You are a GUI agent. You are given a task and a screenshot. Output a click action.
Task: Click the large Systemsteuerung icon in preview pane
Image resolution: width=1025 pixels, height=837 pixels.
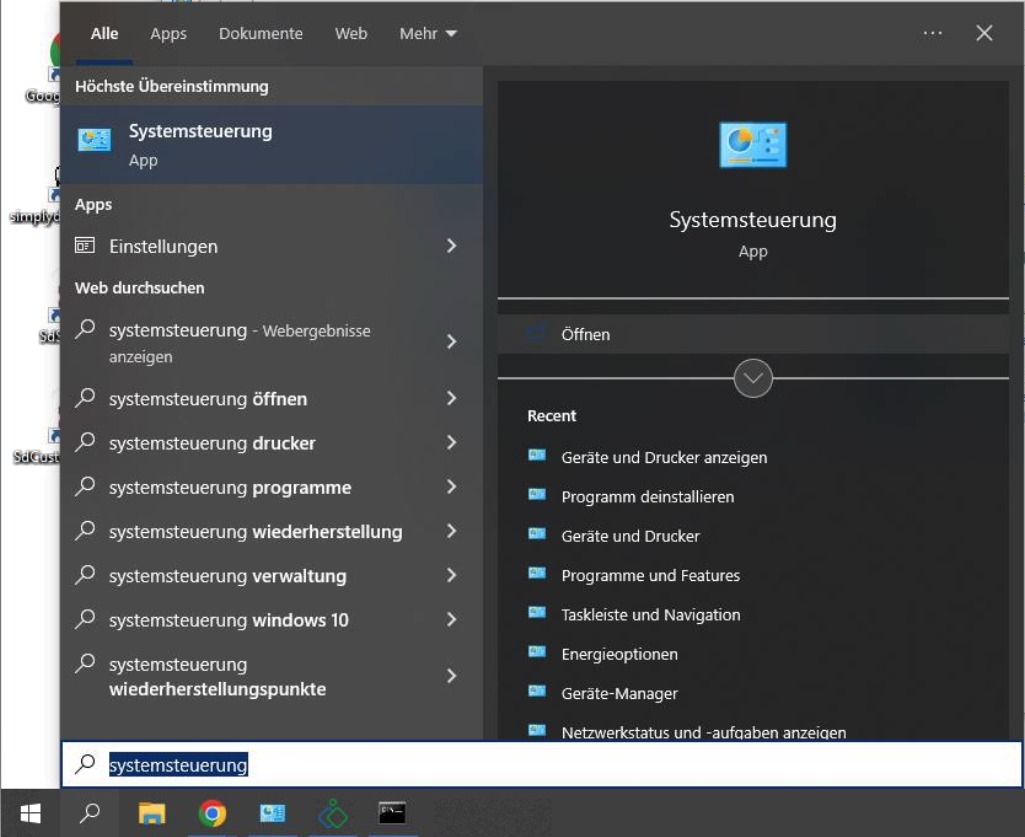click(753, 145)
